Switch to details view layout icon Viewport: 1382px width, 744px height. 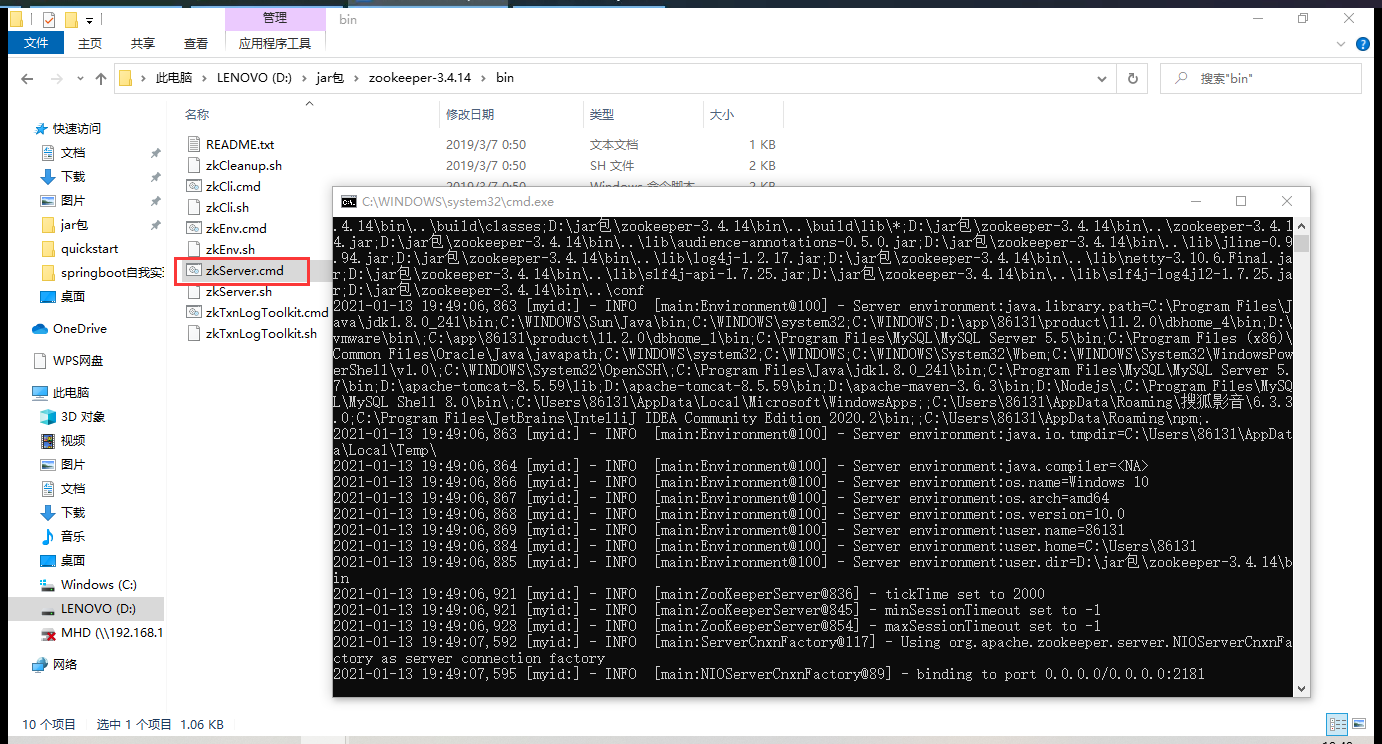[x=1337, y=724]
